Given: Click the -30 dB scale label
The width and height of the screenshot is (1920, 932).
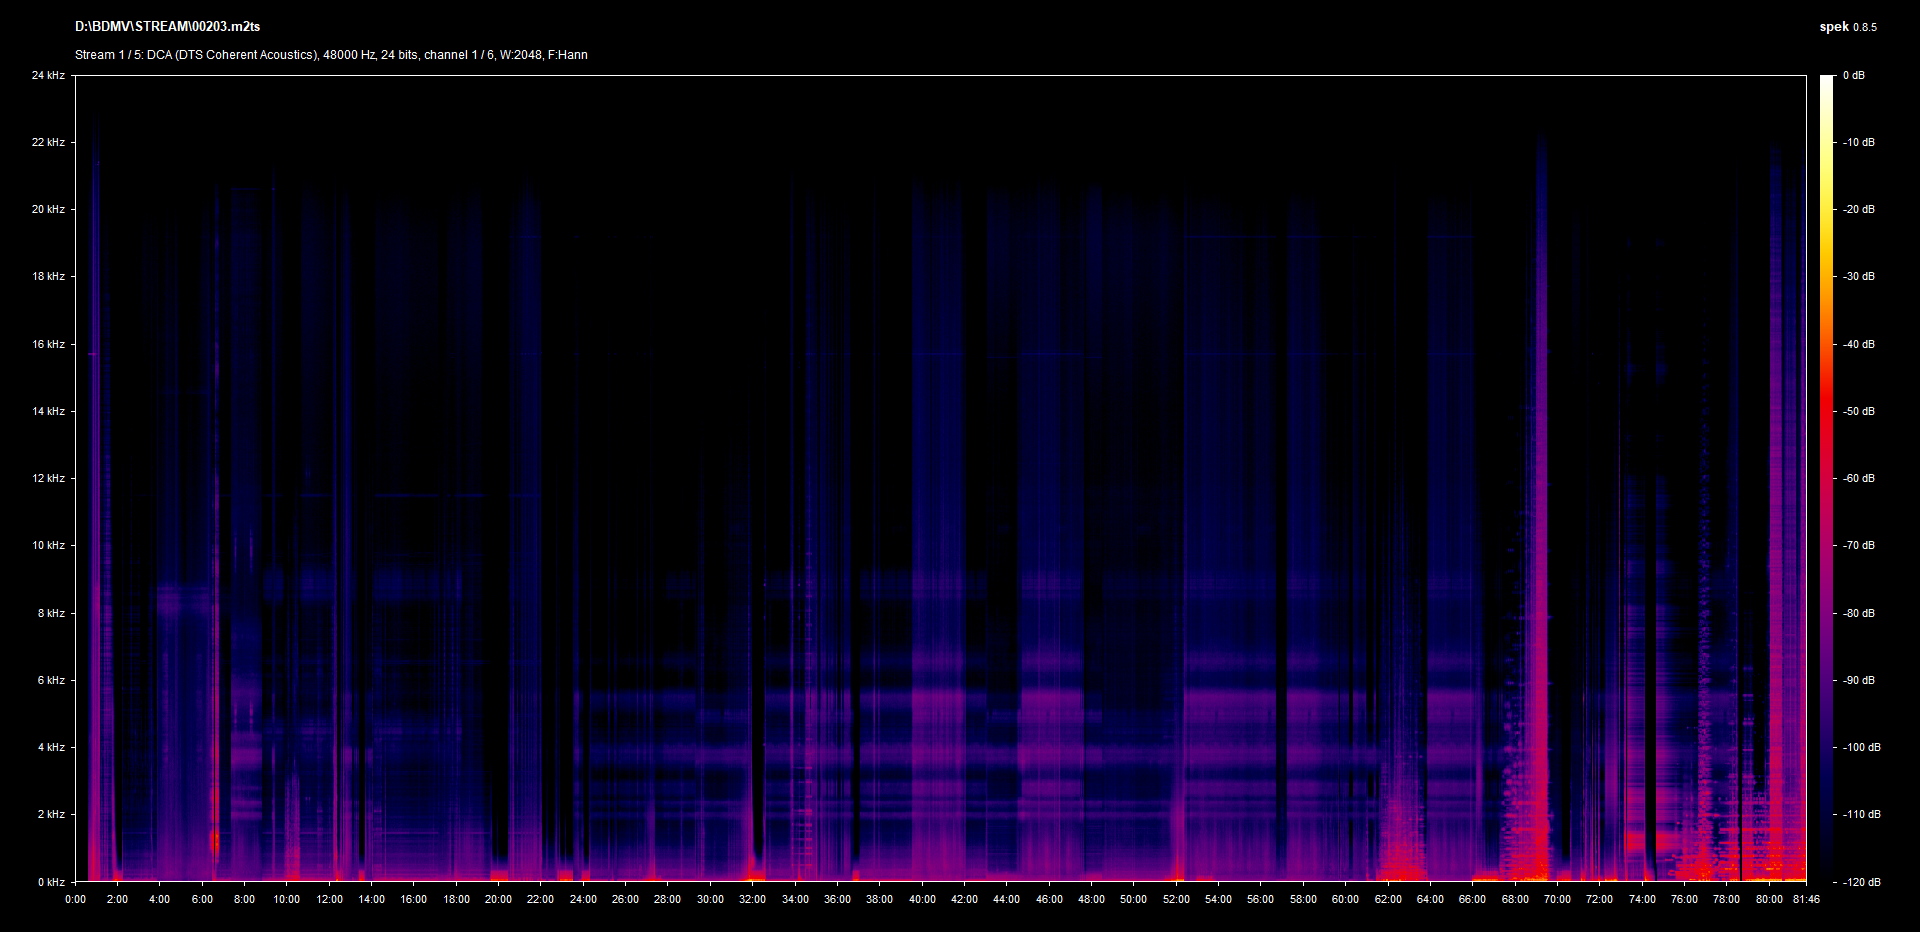Looking at the screenshot, I should pyautogui.click(x=1858, y=277).
